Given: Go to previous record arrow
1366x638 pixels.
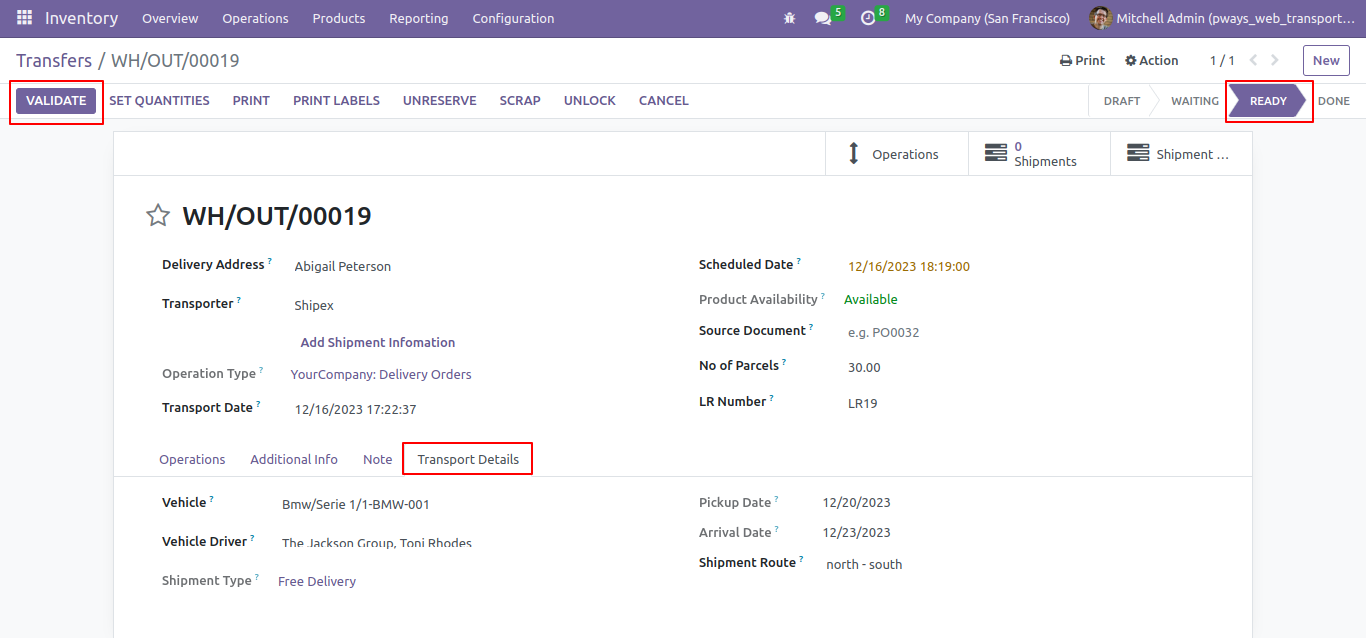Looking at the screenshot, I should pos(1253,60).
